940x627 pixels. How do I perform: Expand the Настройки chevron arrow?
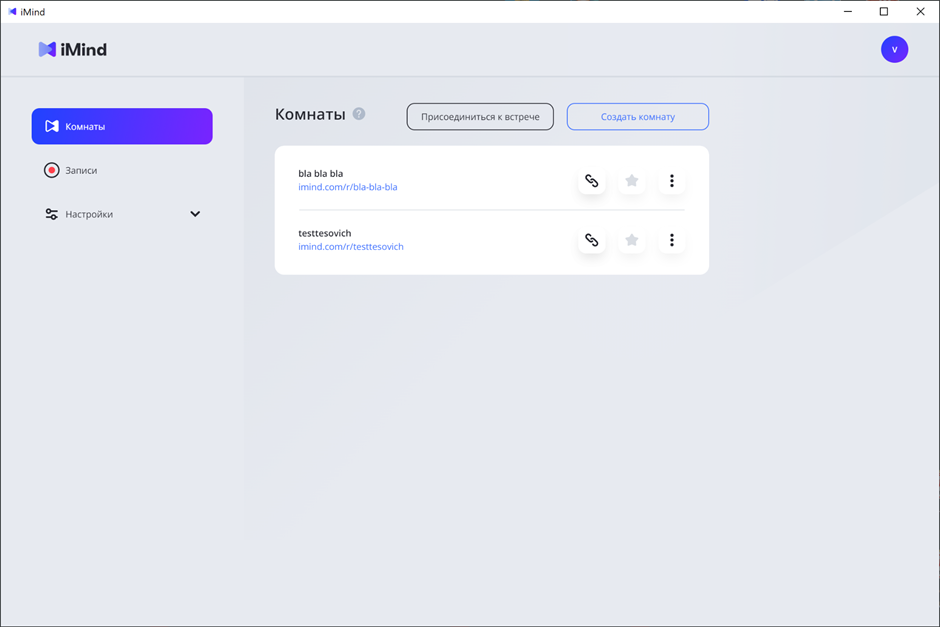195,214
